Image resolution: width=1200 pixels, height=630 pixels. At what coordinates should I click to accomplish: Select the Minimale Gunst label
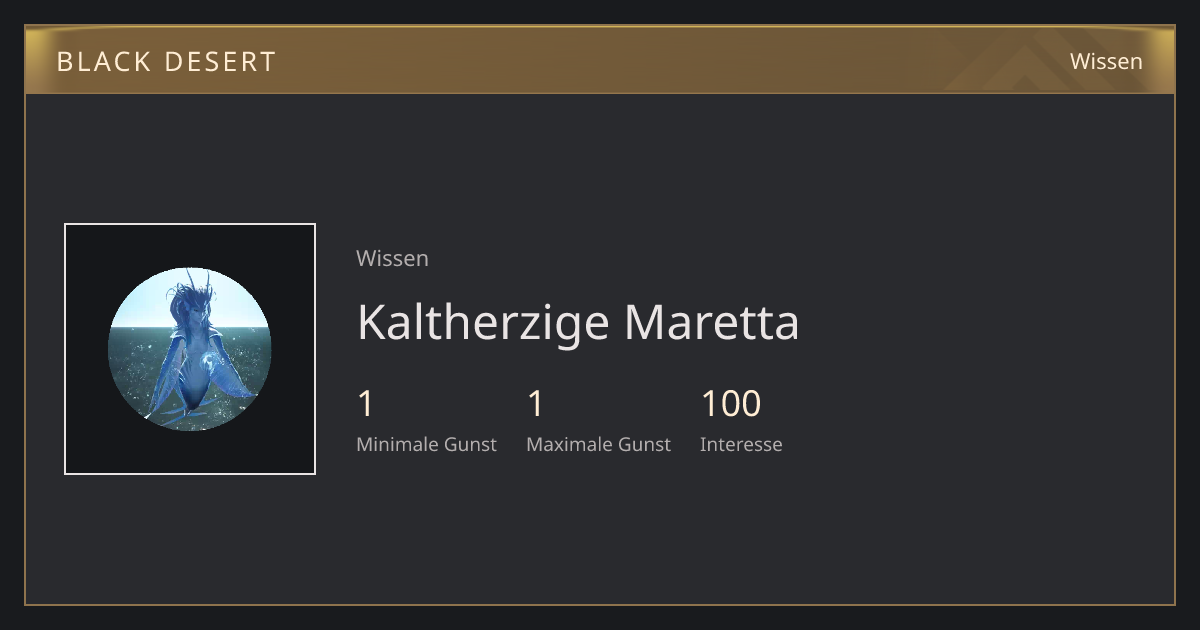(426, 444)
